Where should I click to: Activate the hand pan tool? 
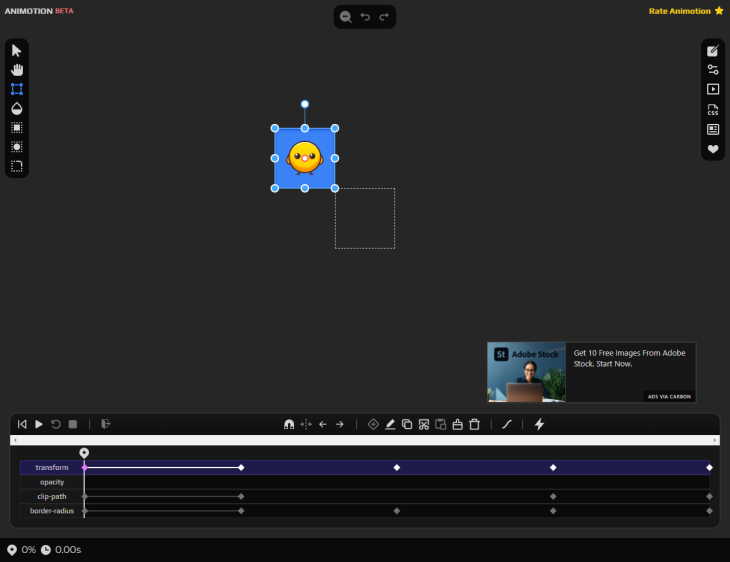click(x=16, y=69)
